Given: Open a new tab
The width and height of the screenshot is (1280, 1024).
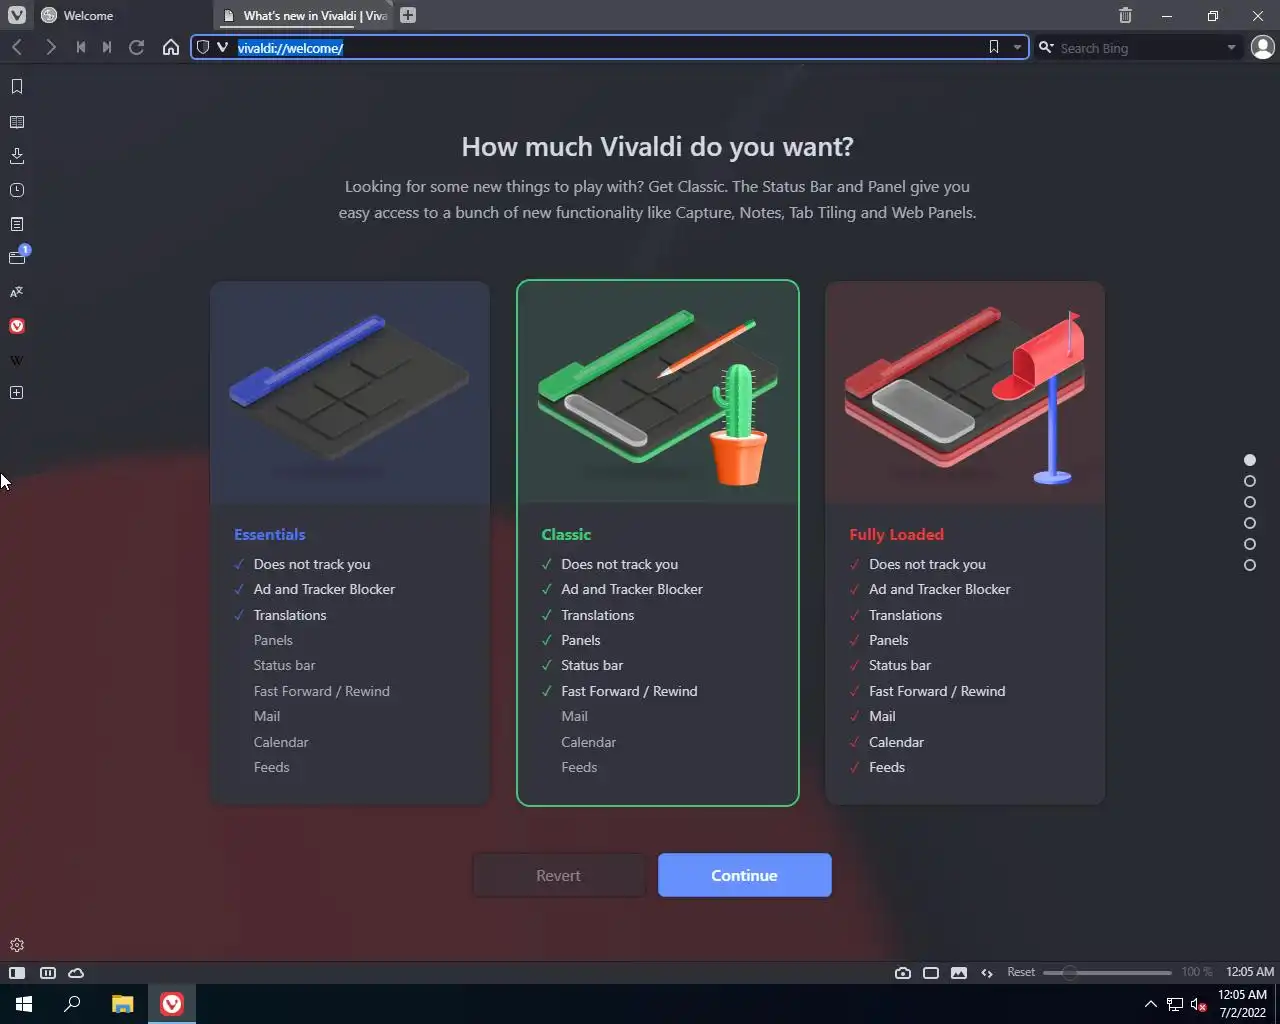Looking at the screenshot, I should click(408, 15).
